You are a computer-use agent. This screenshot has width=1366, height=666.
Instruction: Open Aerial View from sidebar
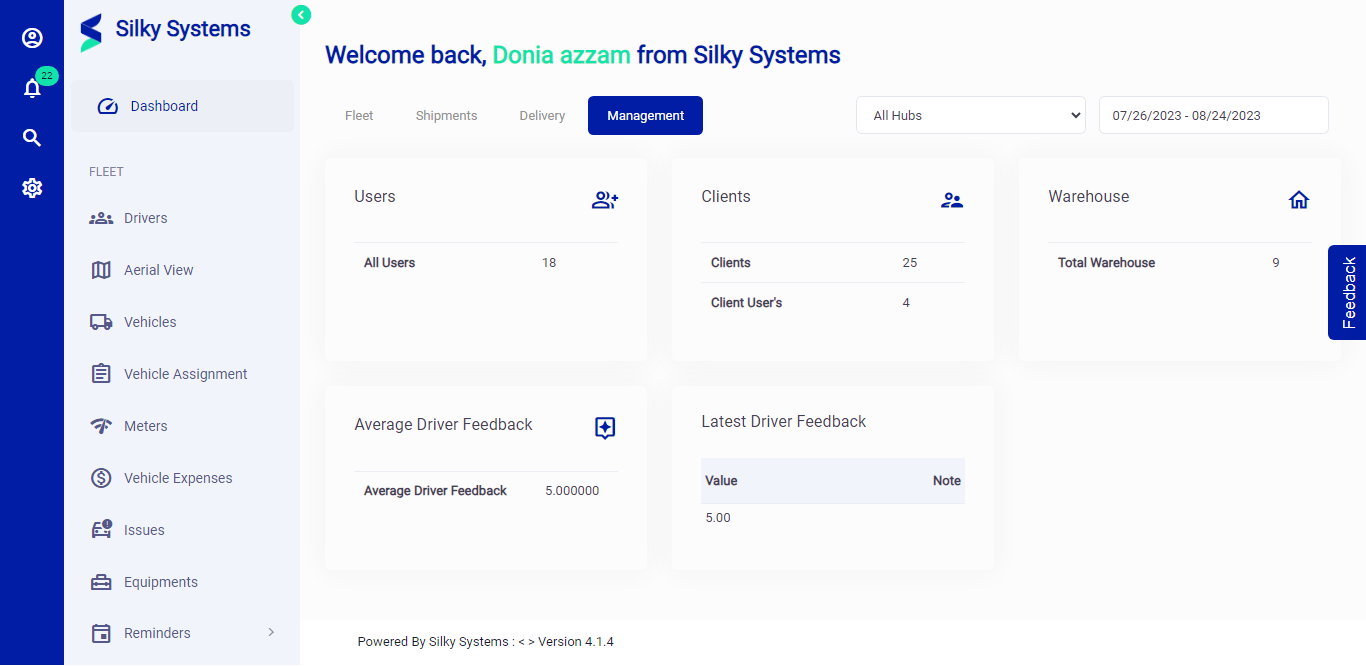[x=158, y=270]
